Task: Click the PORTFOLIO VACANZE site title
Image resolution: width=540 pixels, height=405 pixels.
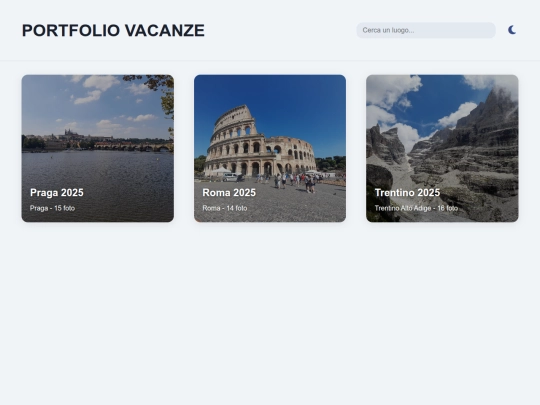Action: point(113,30)
